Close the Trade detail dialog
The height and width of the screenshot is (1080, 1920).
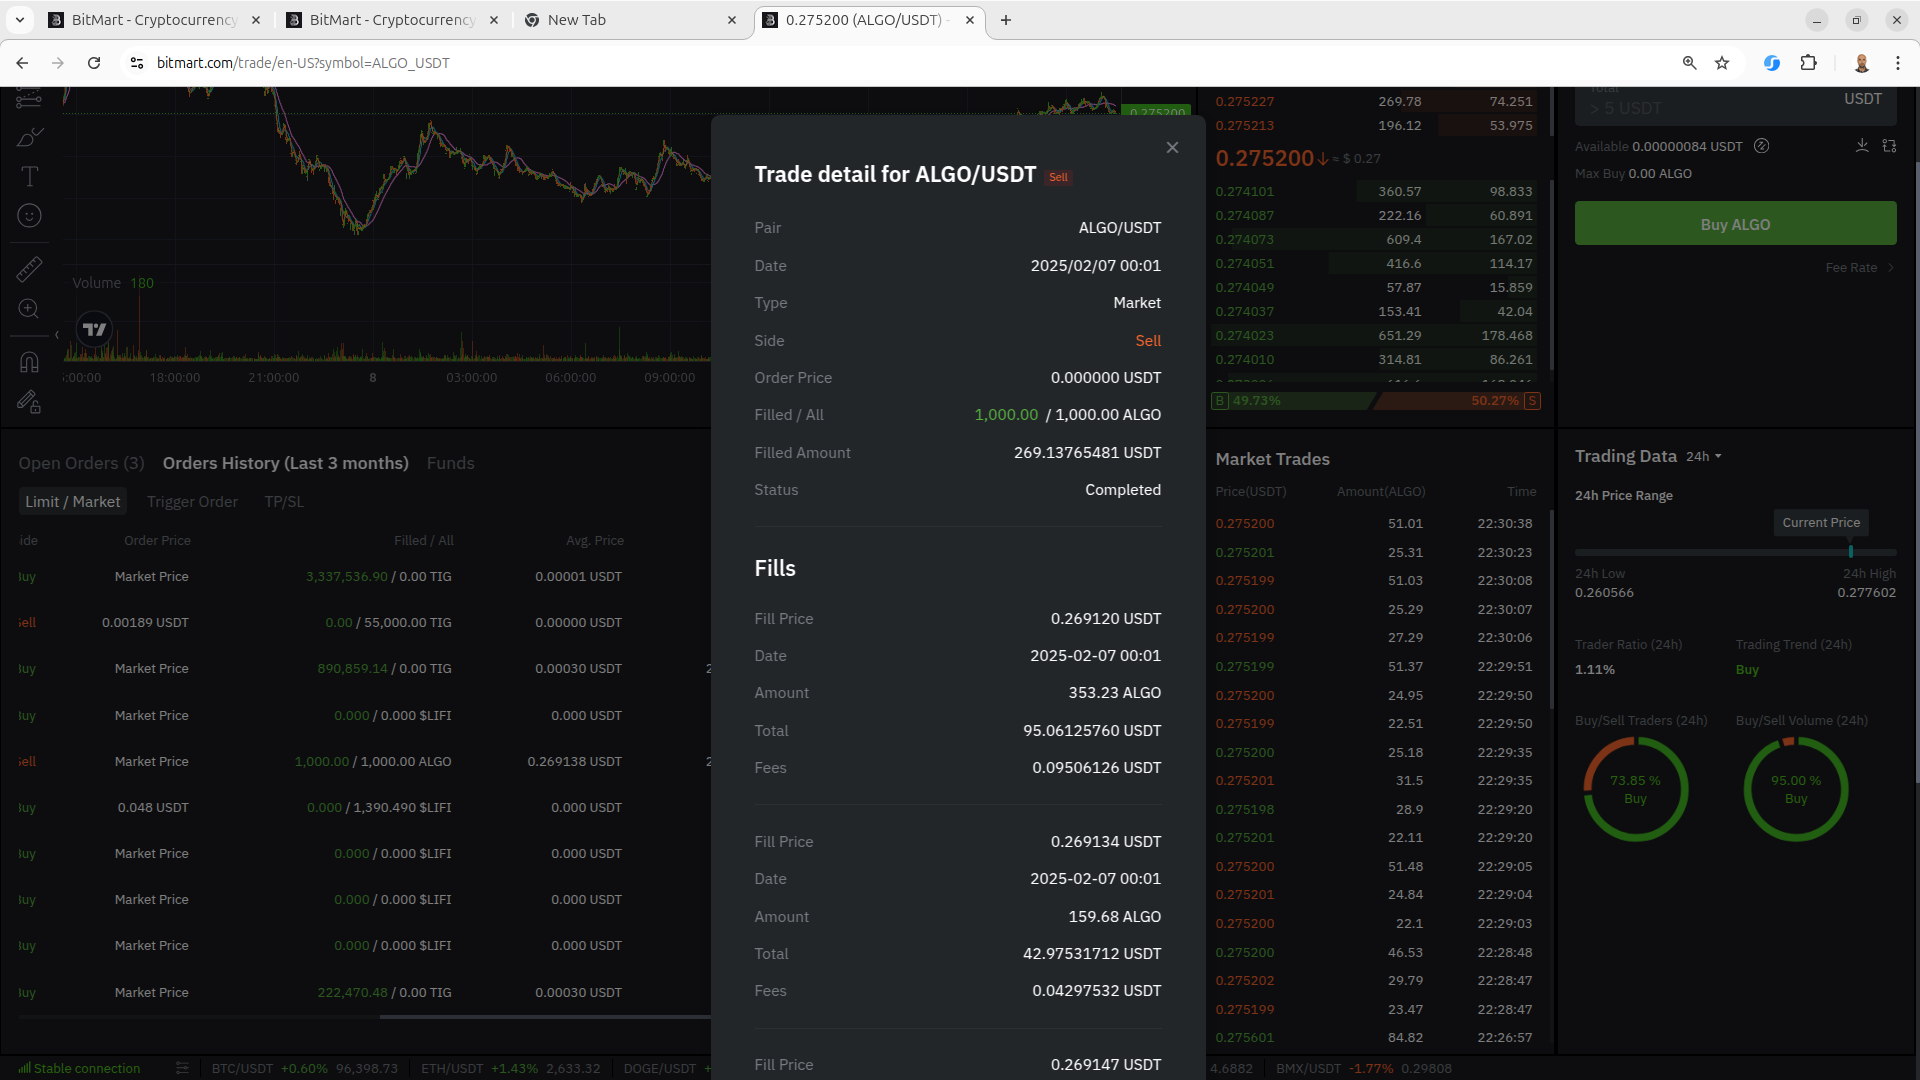coord(1172,148)
